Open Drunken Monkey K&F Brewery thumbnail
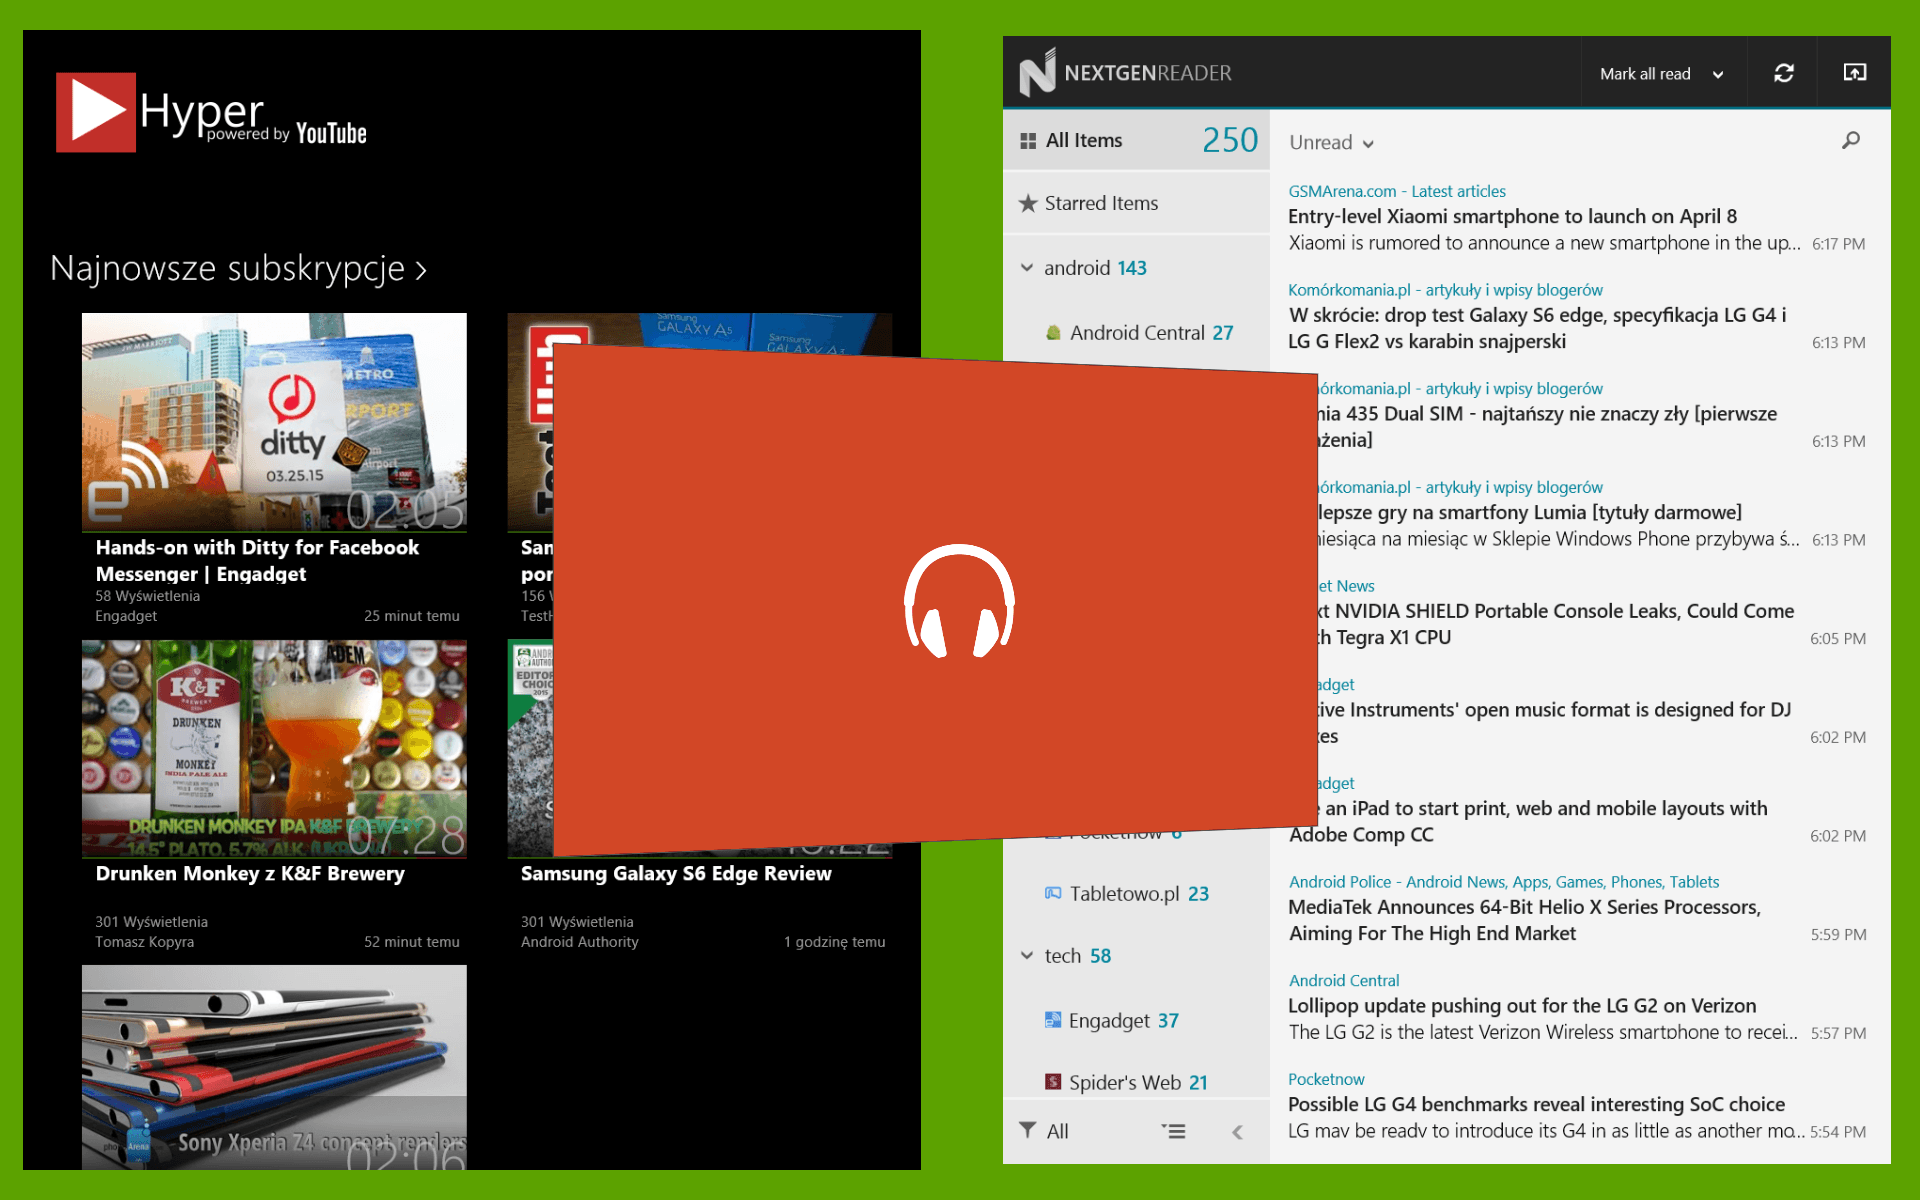The width and height of the screenshot is (1920, 1200). [x=274, y=749]
